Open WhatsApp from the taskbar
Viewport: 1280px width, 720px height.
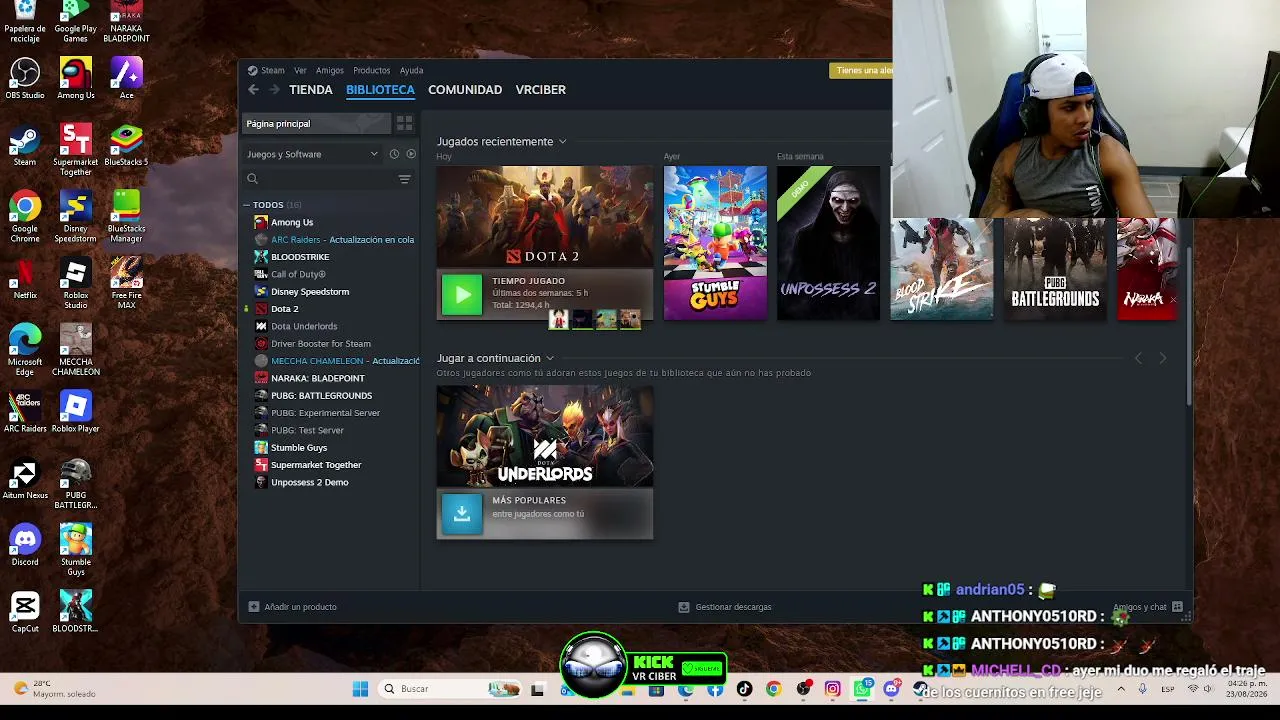(862, 688)
